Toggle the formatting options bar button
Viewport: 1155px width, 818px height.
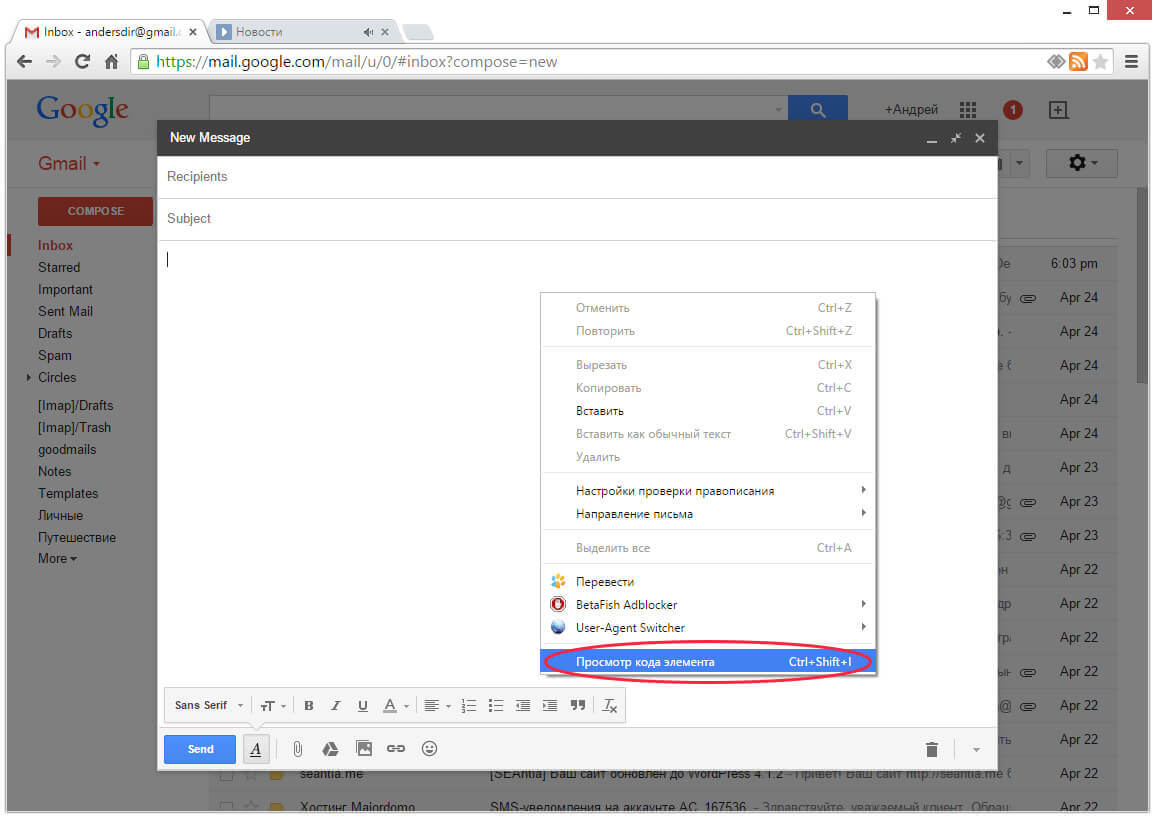[256, 749]
